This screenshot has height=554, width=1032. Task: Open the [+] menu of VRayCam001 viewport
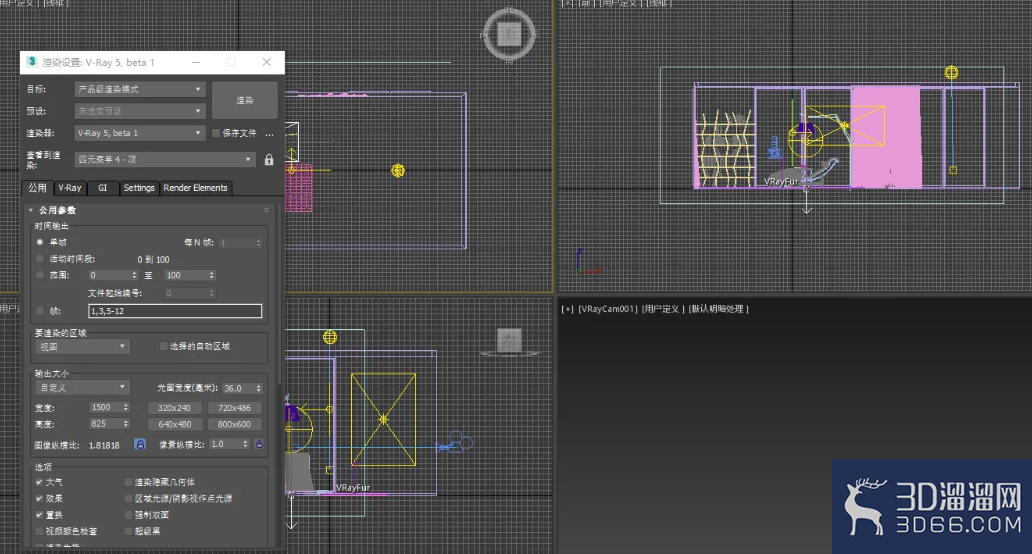pos(567,309)
